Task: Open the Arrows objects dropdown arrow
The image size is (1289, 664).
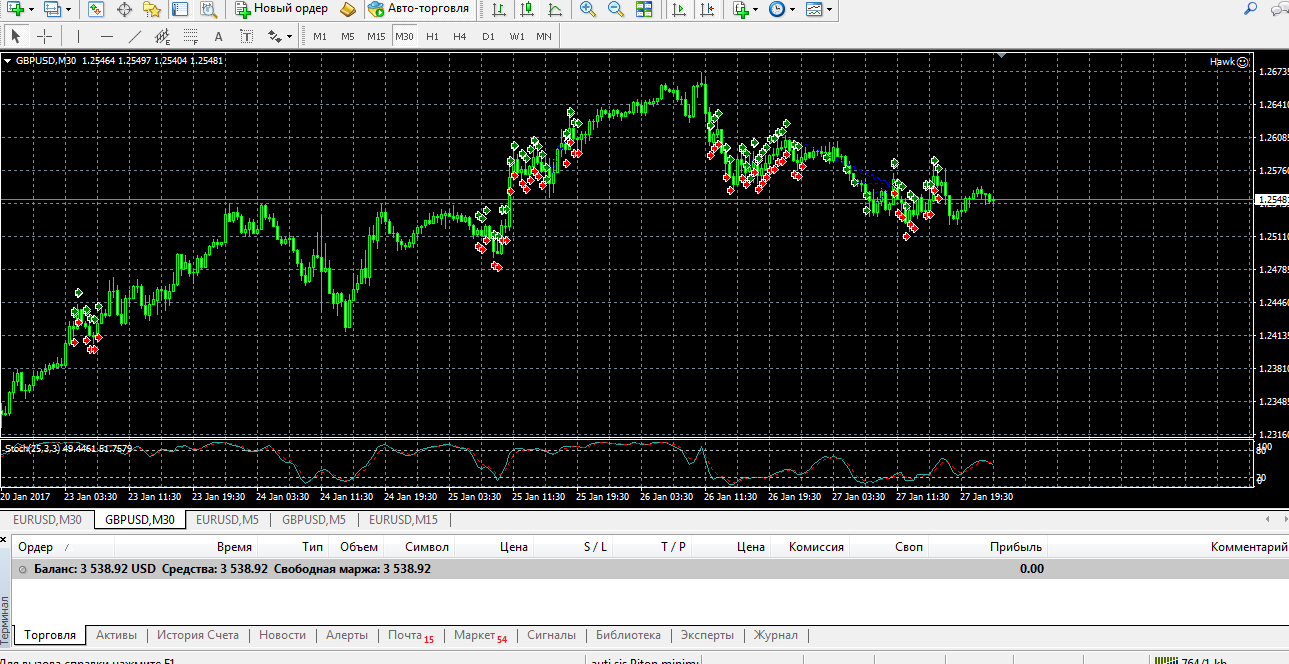Action: [x=290, y=37]
